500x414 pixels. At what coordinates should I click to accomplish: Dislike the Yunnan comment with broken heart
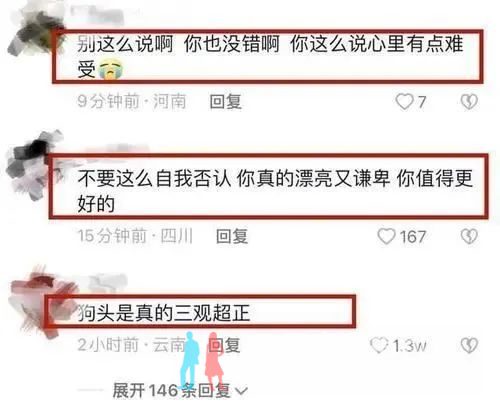tap(469, 345)
